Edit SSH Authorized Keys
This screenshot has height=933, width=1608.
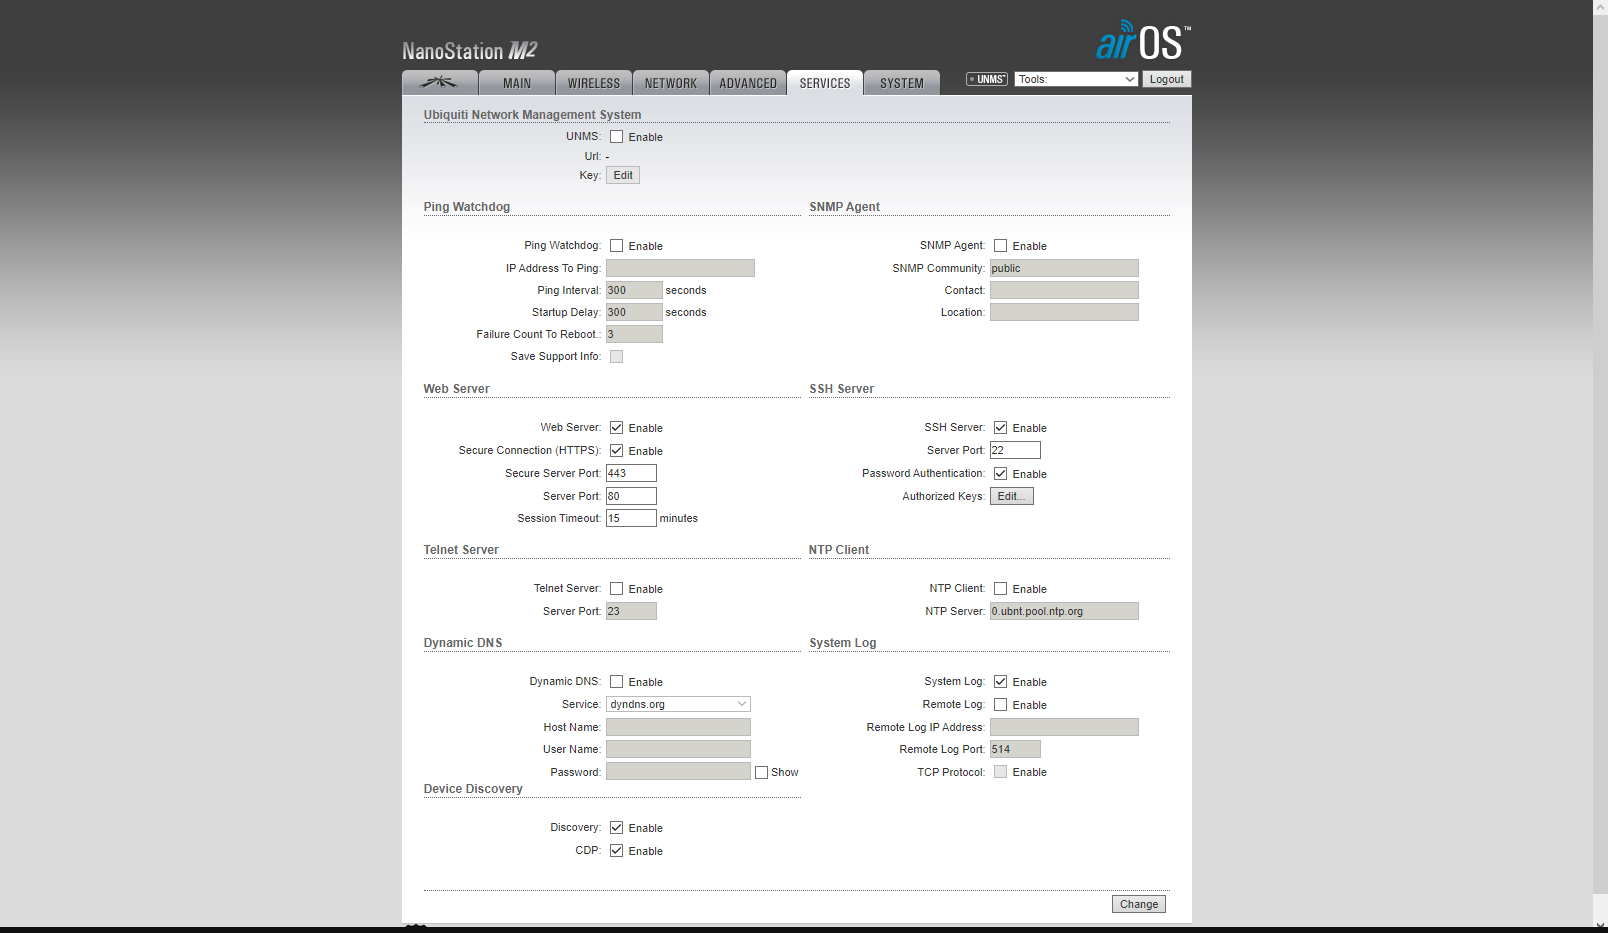1012,496
